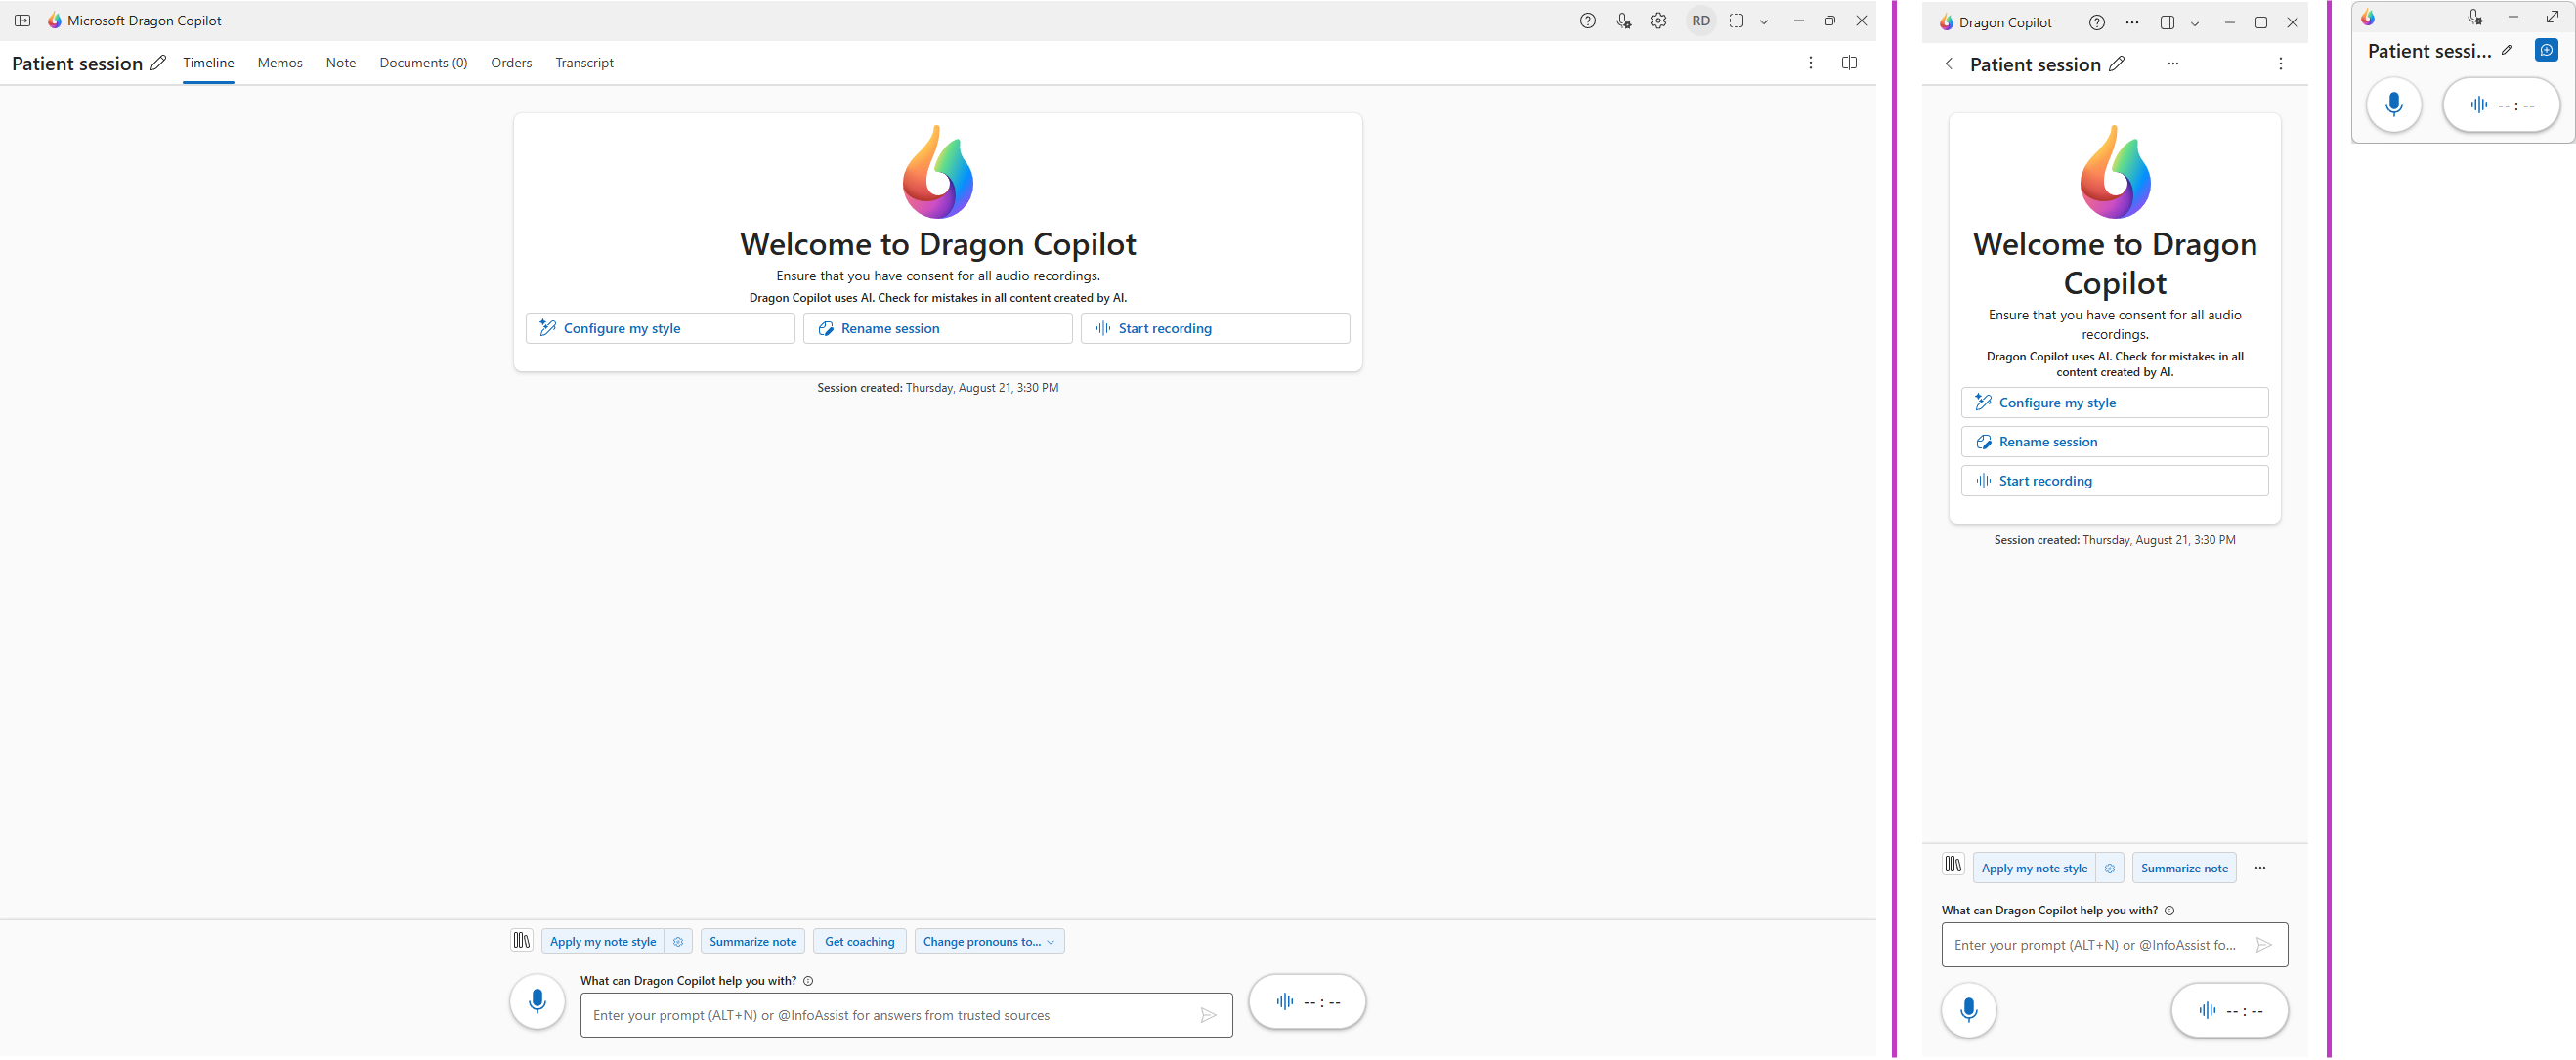Toggle split view icon right of Timeline tabs
Viewport: 2576px width, 1060px height.
tap(1848, 63)
